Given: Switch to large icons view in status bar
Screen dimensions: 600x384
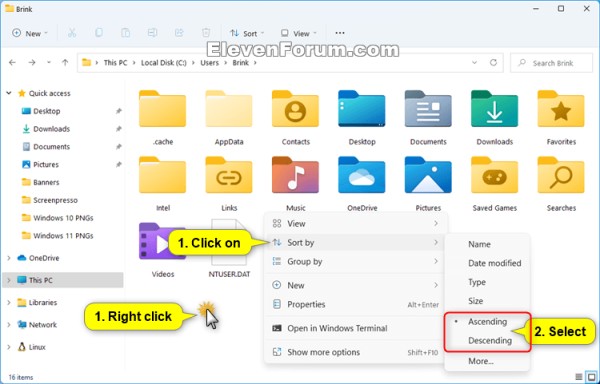Looking at the screenshot, I should (591, 377).
